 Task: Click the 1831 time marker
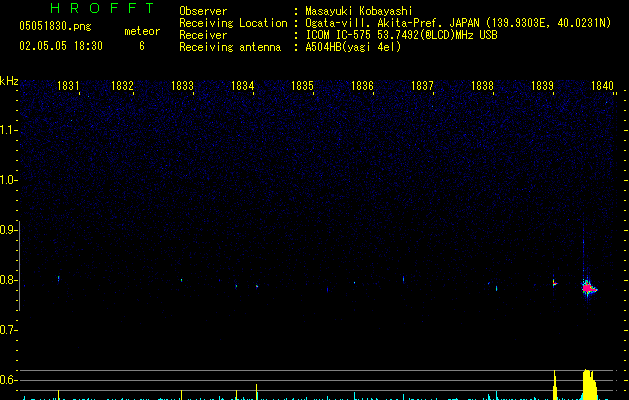click(x=68, y=85)
